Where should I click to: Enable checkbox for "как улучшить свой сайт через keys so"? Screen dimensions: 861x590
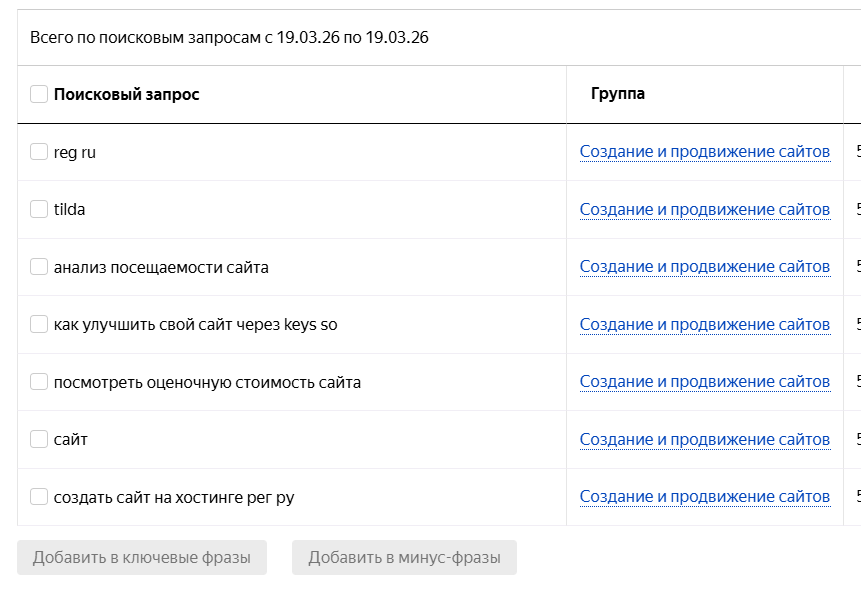pyautogui.click(x=39, y=324)
